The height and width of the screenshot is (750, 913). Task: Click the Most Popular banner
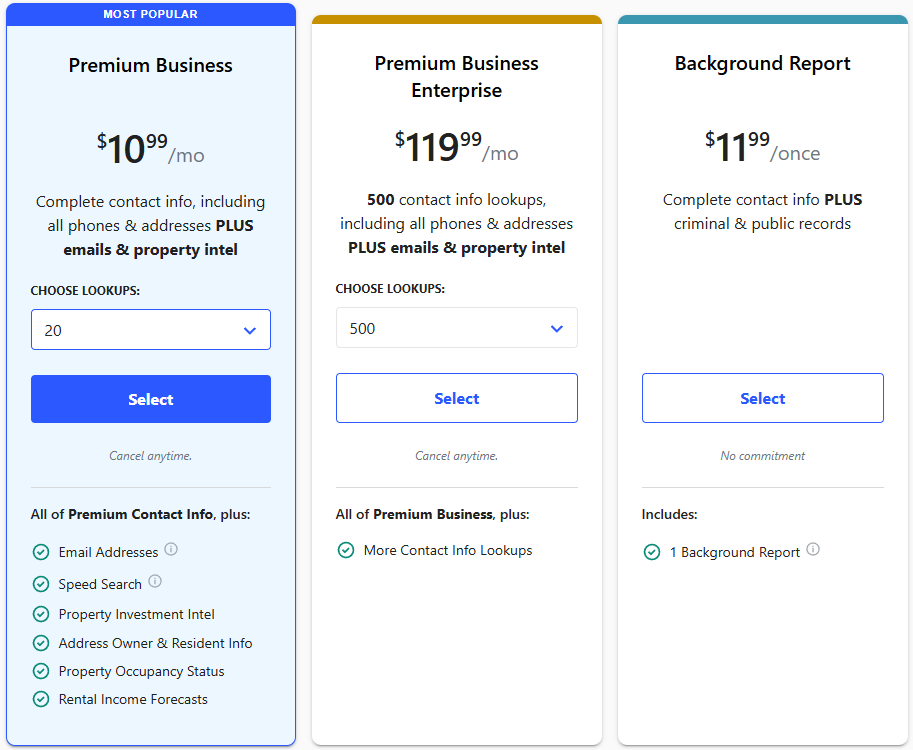[x=151, y=14]
